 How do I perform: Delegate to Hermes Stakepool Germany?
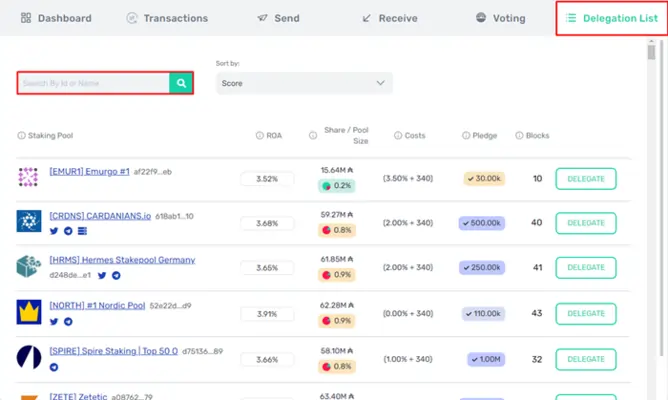tap(586, 268)
